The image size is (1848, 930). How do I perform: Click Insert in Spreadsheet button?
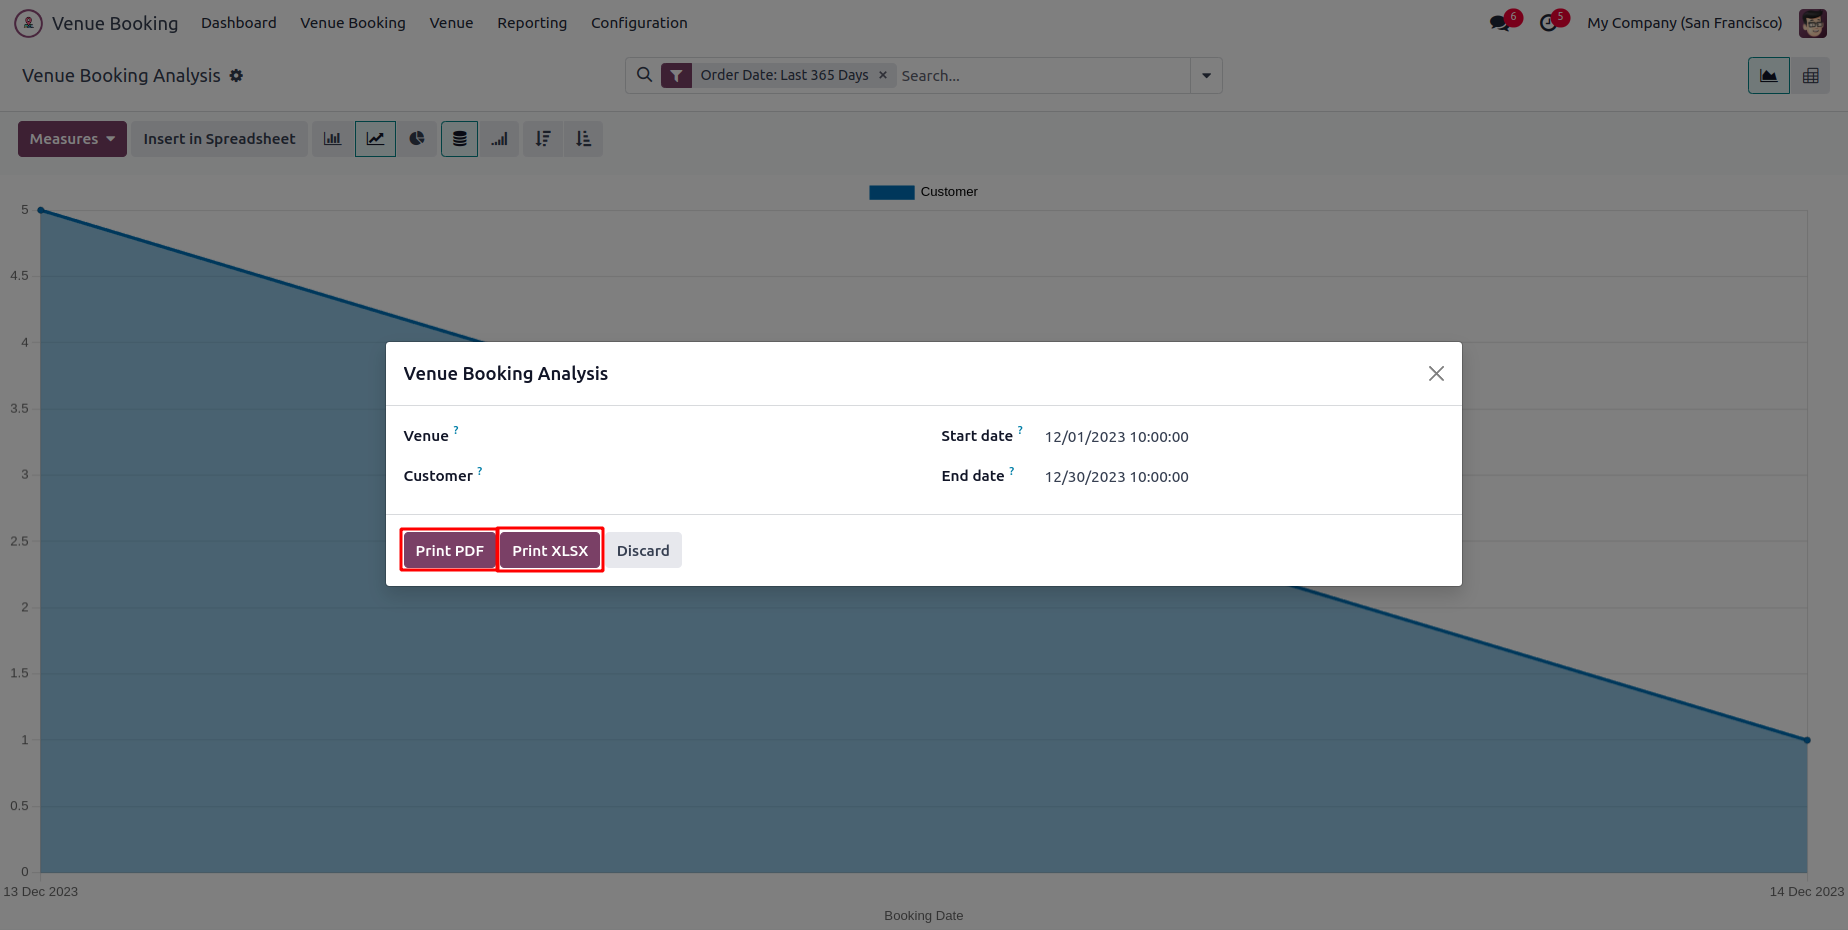[219, 139]
